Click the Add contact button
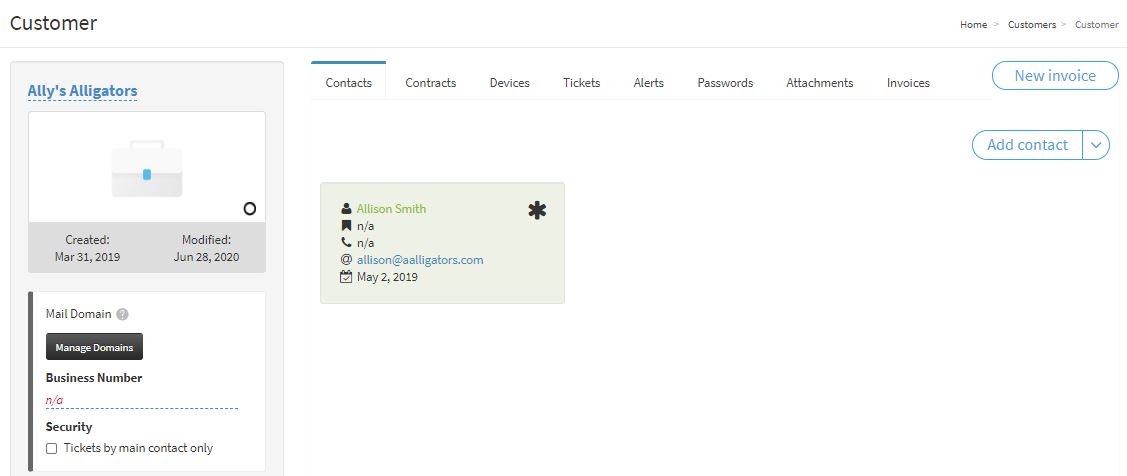The image size is (1127, 476). tap(1027, 145)
